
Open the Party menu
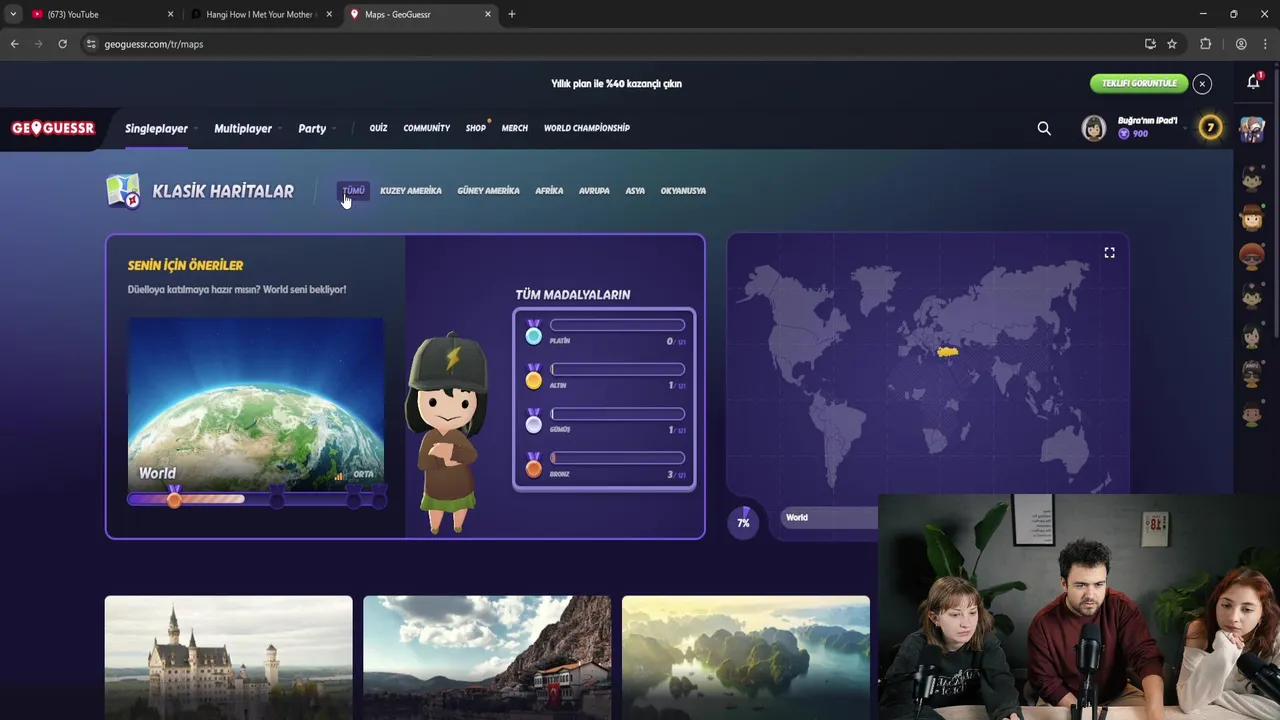pyautogui.click(x=312, y=129)
